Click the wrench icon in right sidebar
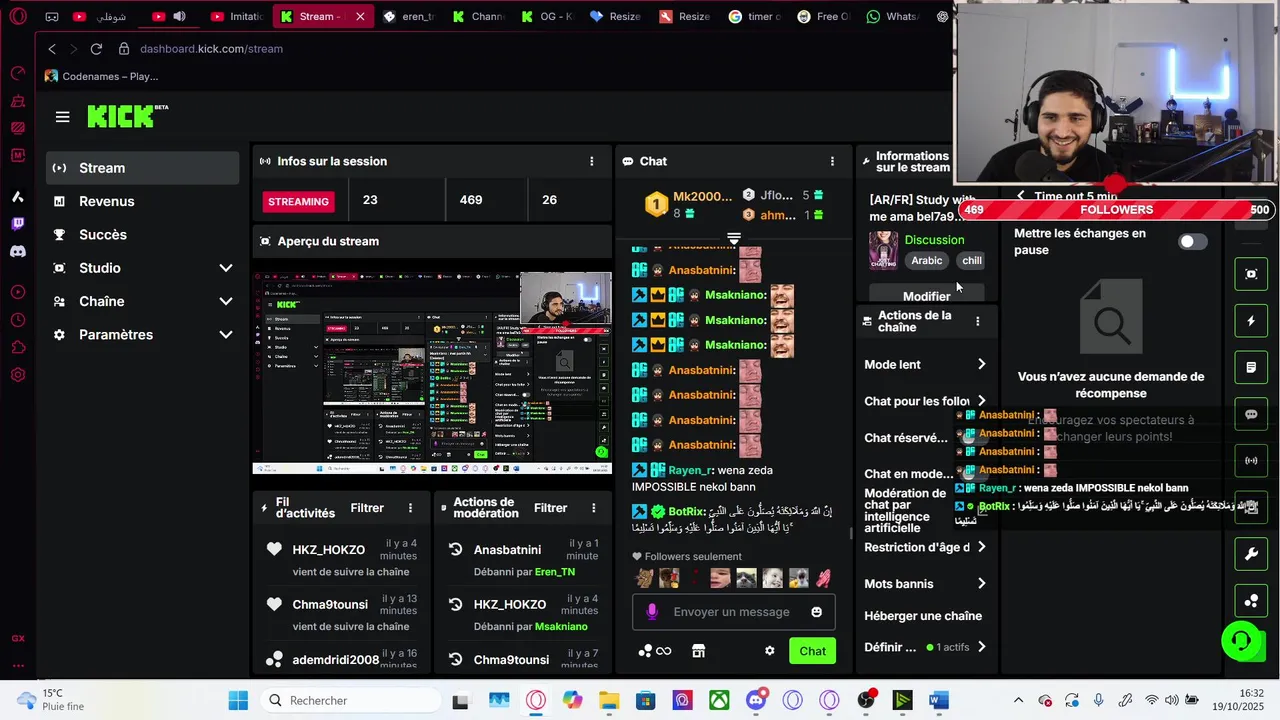 click(1251, 554)
